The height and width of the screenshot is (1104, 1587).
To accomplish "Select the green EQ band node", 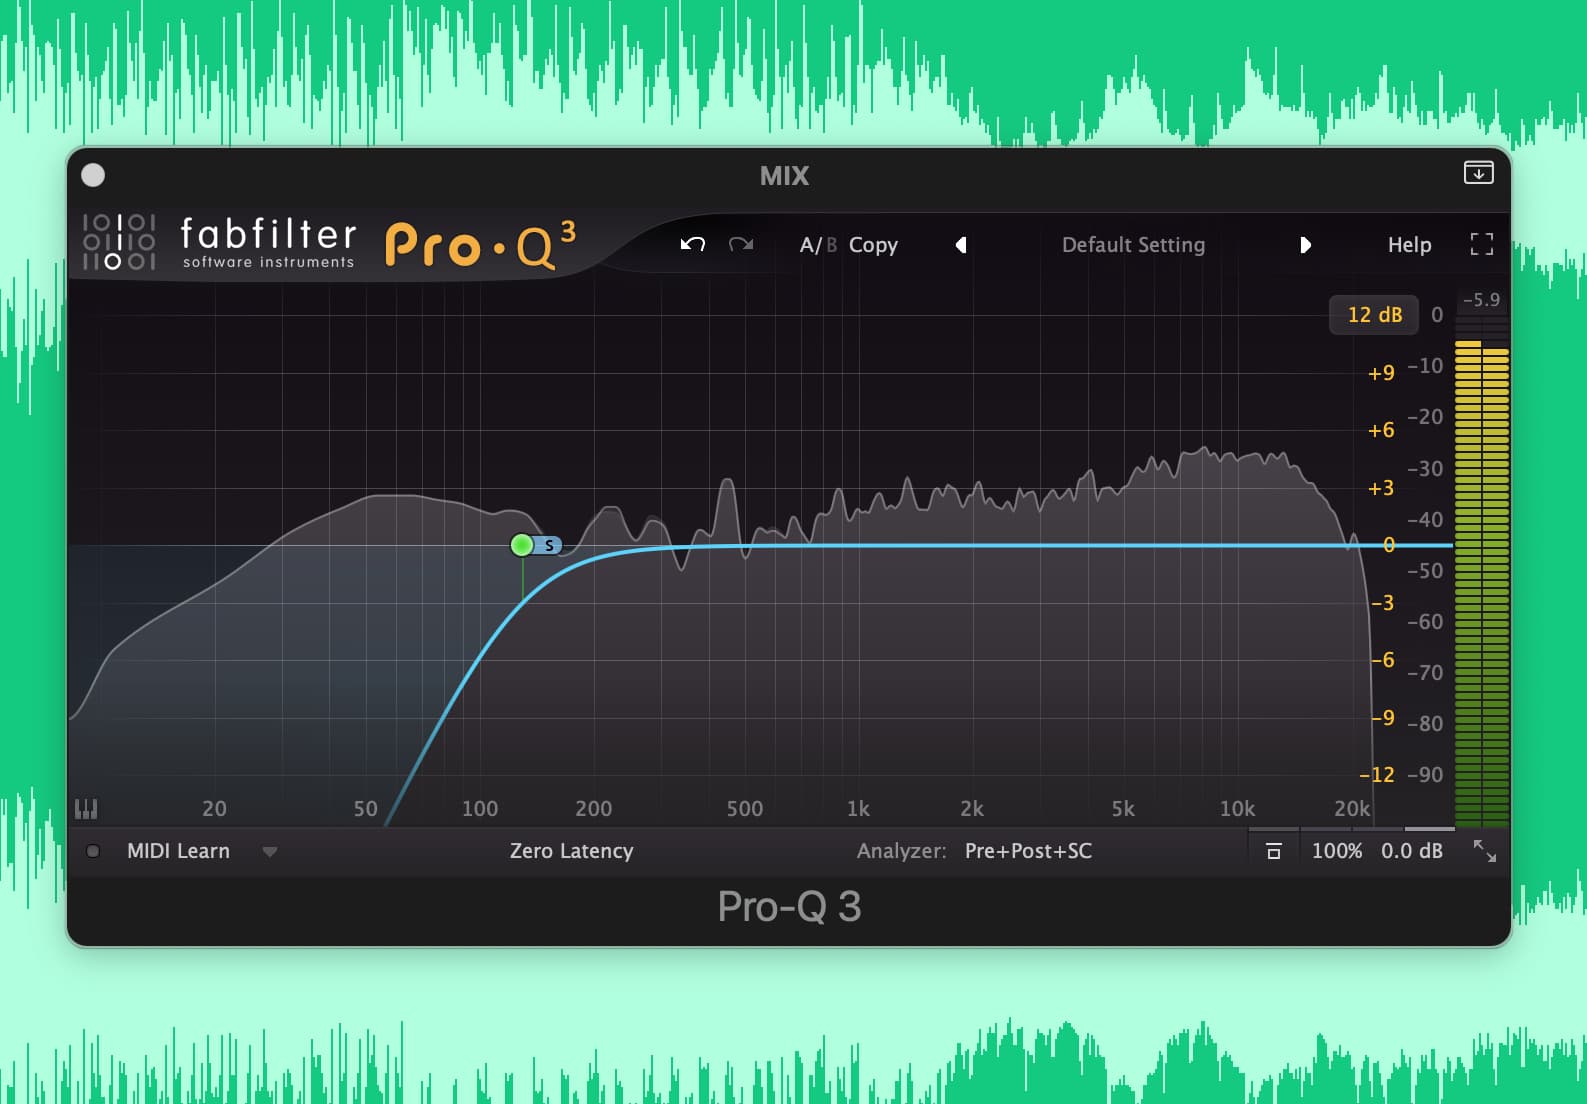I will coord(522,545).
